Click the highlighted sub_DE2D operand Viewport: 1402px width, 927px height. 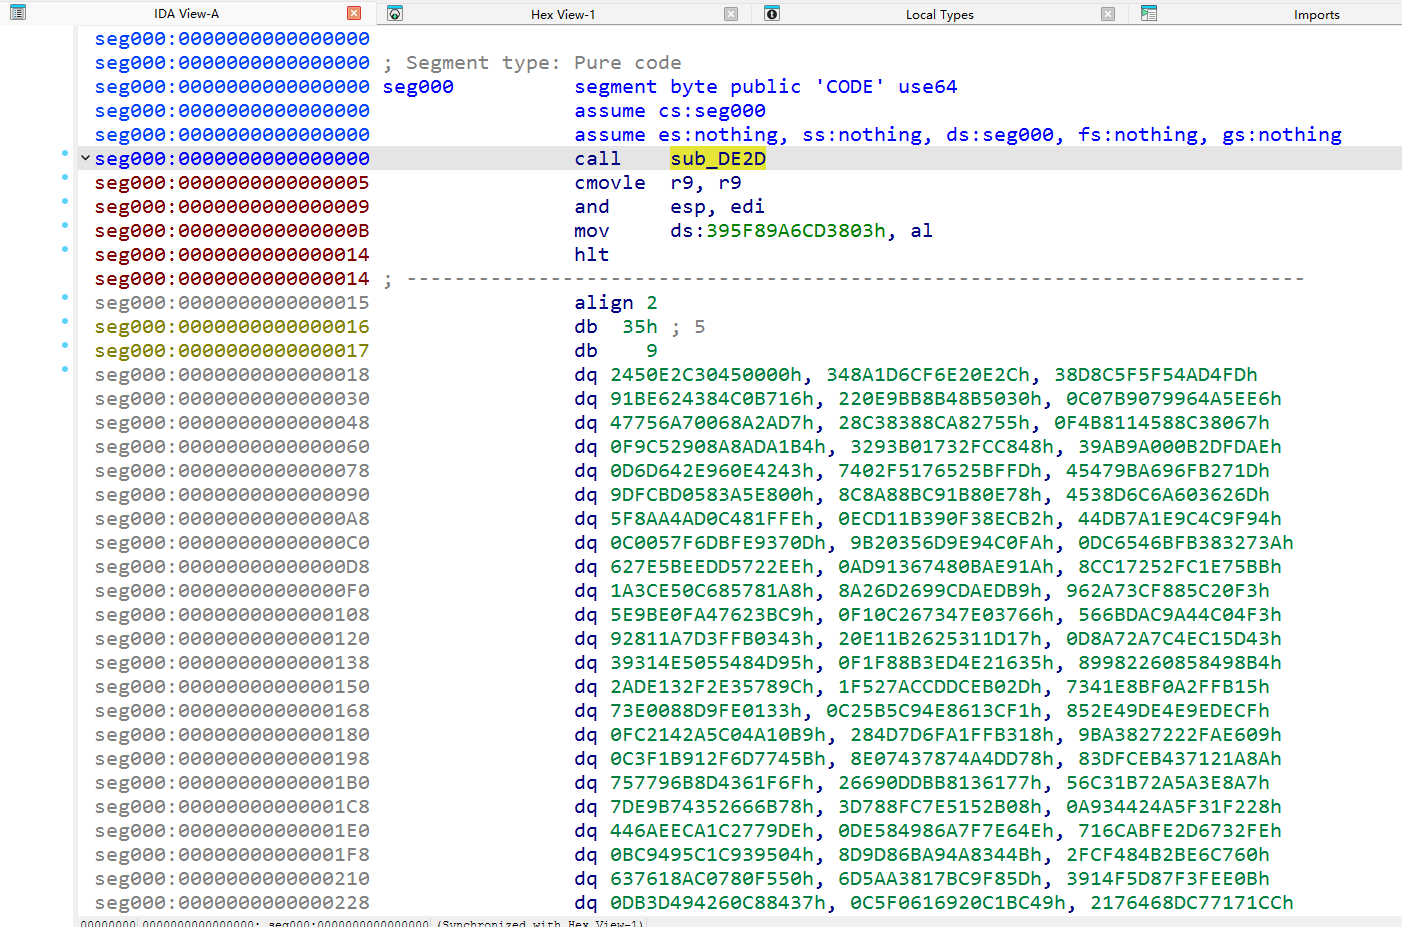click(x=718, y=158)
